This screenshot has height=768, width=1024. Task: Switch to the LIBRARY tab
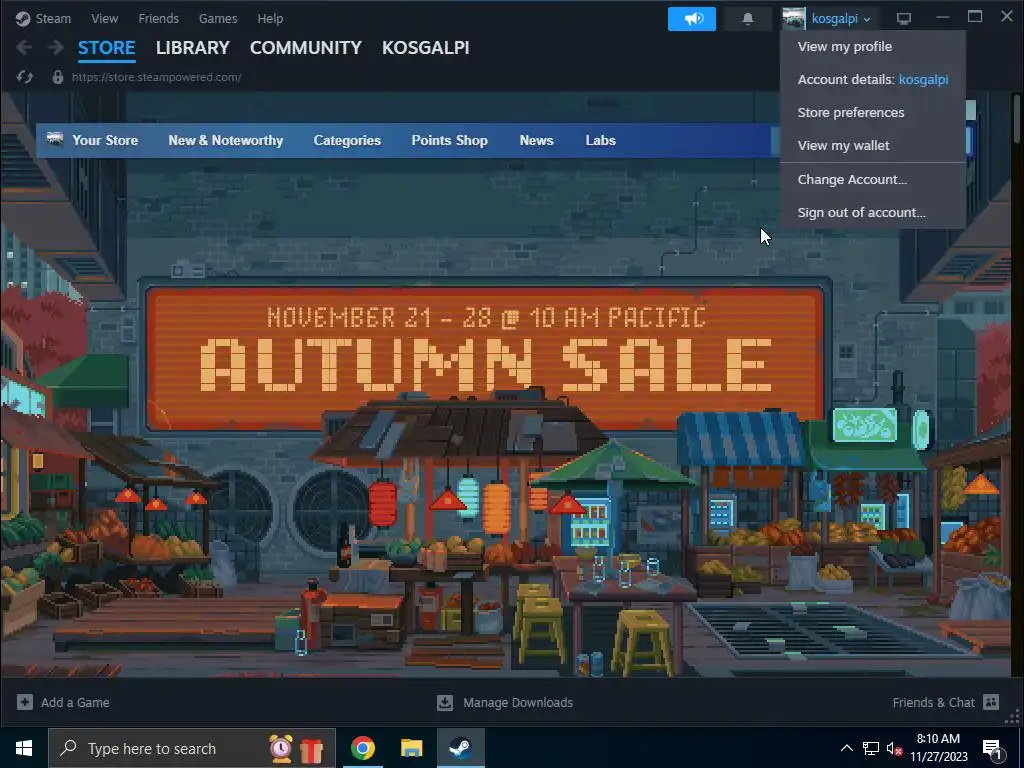[x=193, y=48]
